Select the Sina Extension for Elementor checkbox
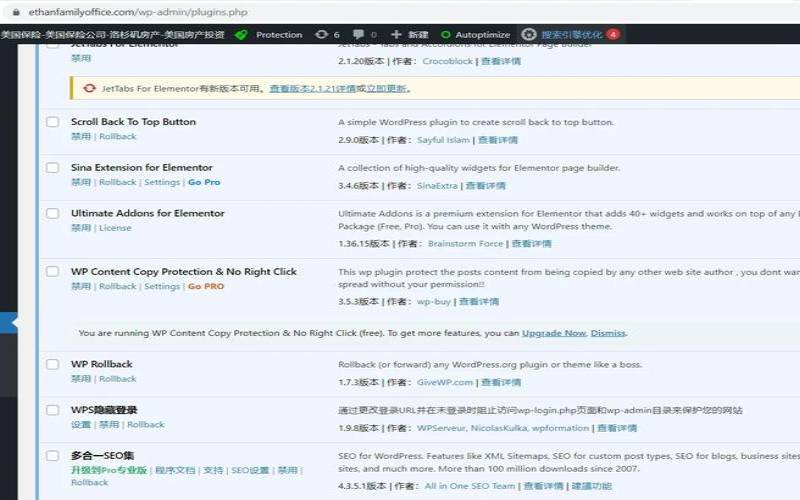 click(53, 168)
